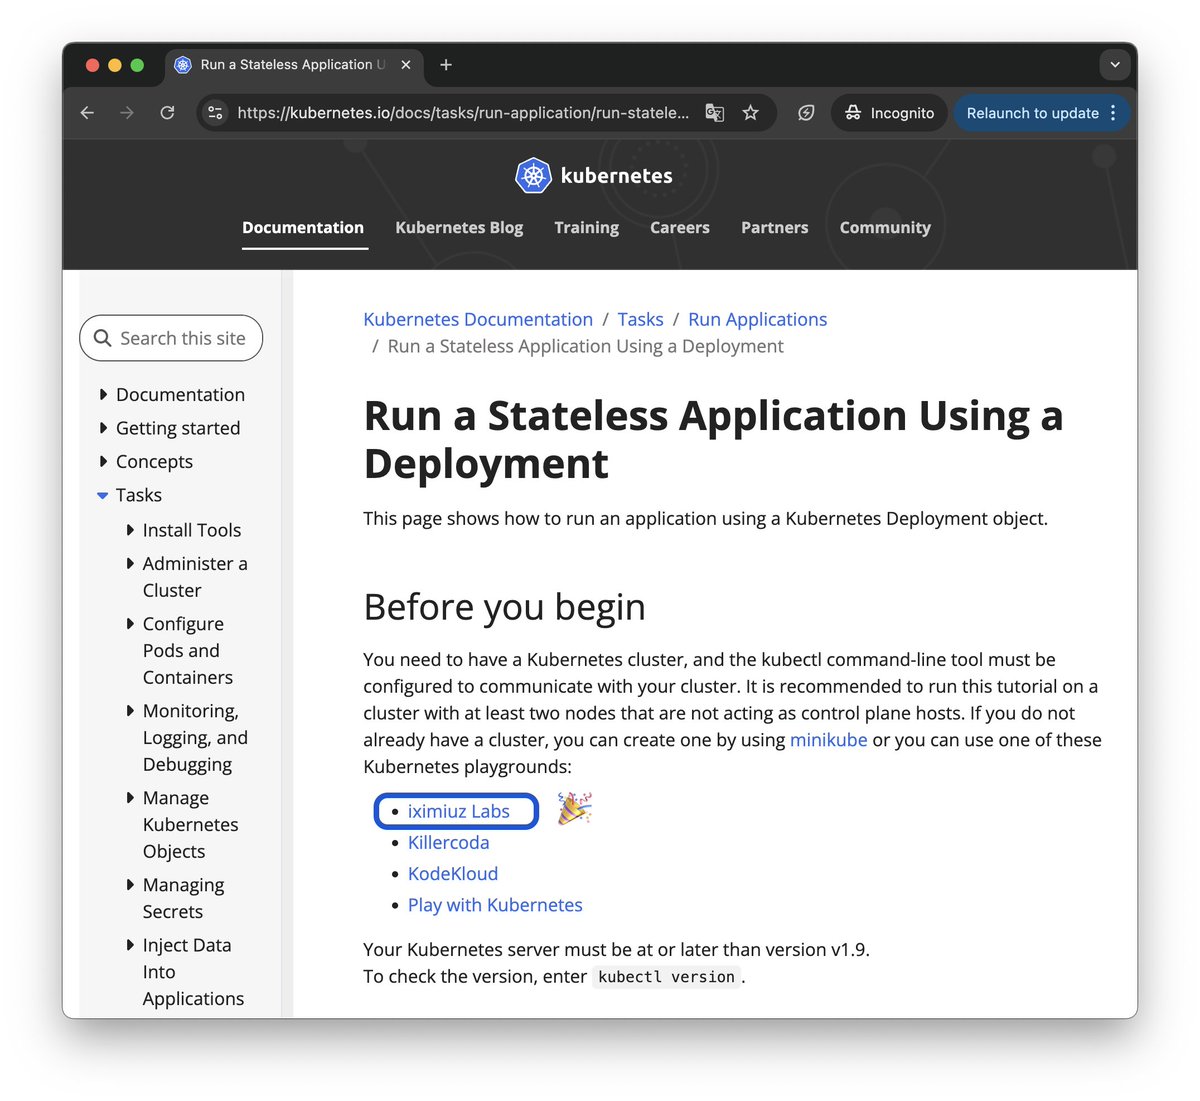The height and width of the screenshot is (1101, 1200).
Task: Open Kubernetes Blog nav item
Action: pyautogui.click(x=459, y=228)
